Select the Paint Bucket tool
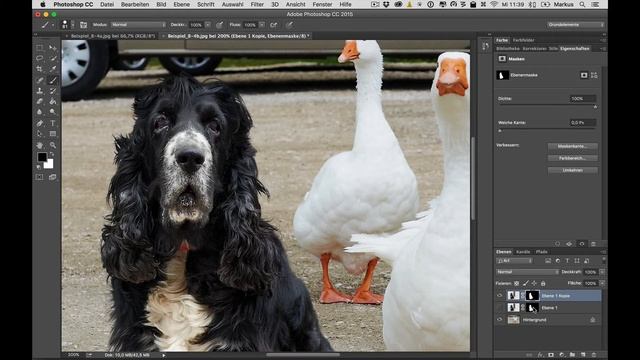Viewport: 640px width, 360px height. [x=53, y=101]
